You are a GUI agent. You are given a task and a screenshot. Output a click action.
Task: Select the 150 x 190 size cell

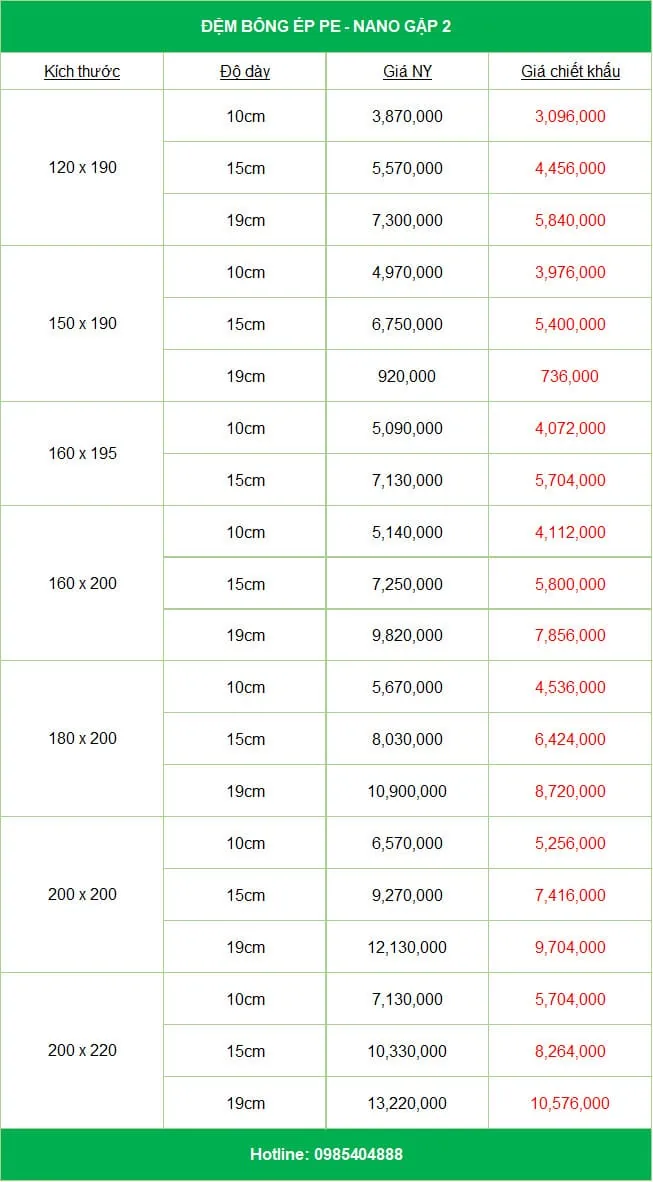pos(82,323)
